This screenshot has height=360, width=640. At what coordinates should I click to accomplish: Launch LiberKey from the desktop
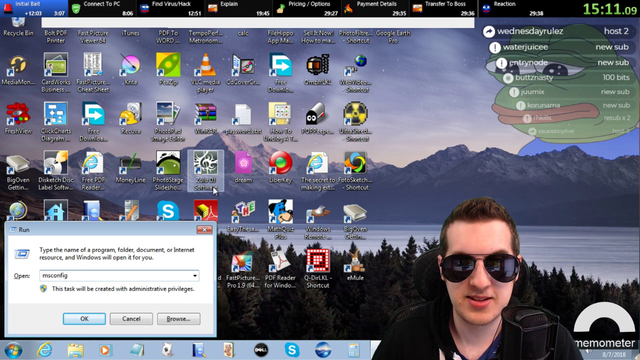(280, 167)
